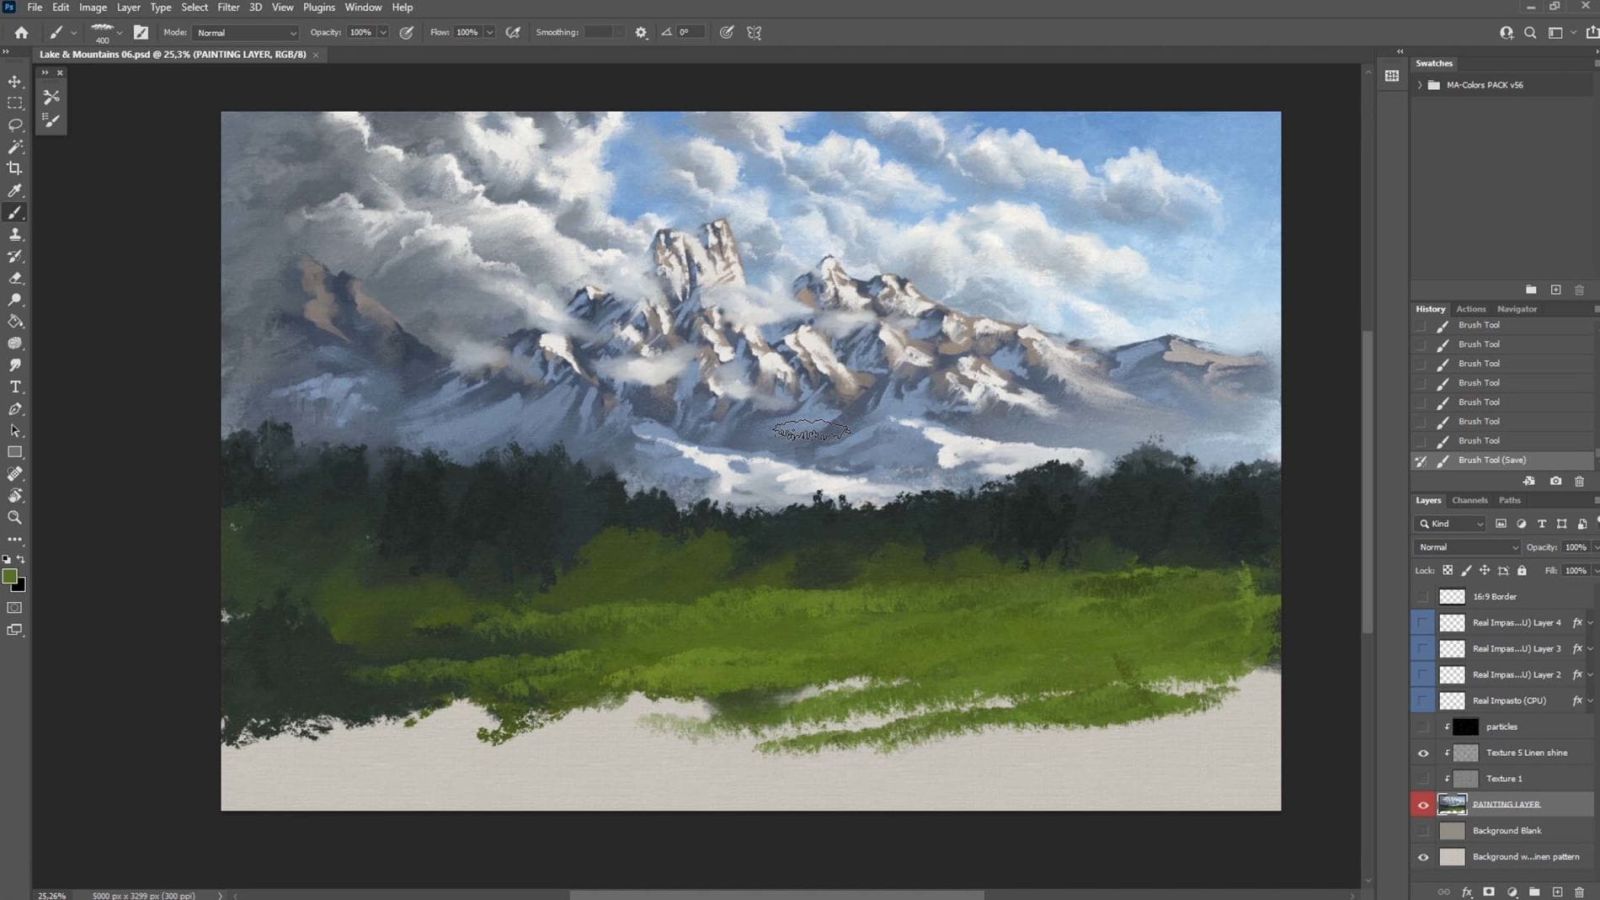Hide the Texture 5 Linen shine layer
This screenshot has height=900, width=1600.
click(1423, 753)
